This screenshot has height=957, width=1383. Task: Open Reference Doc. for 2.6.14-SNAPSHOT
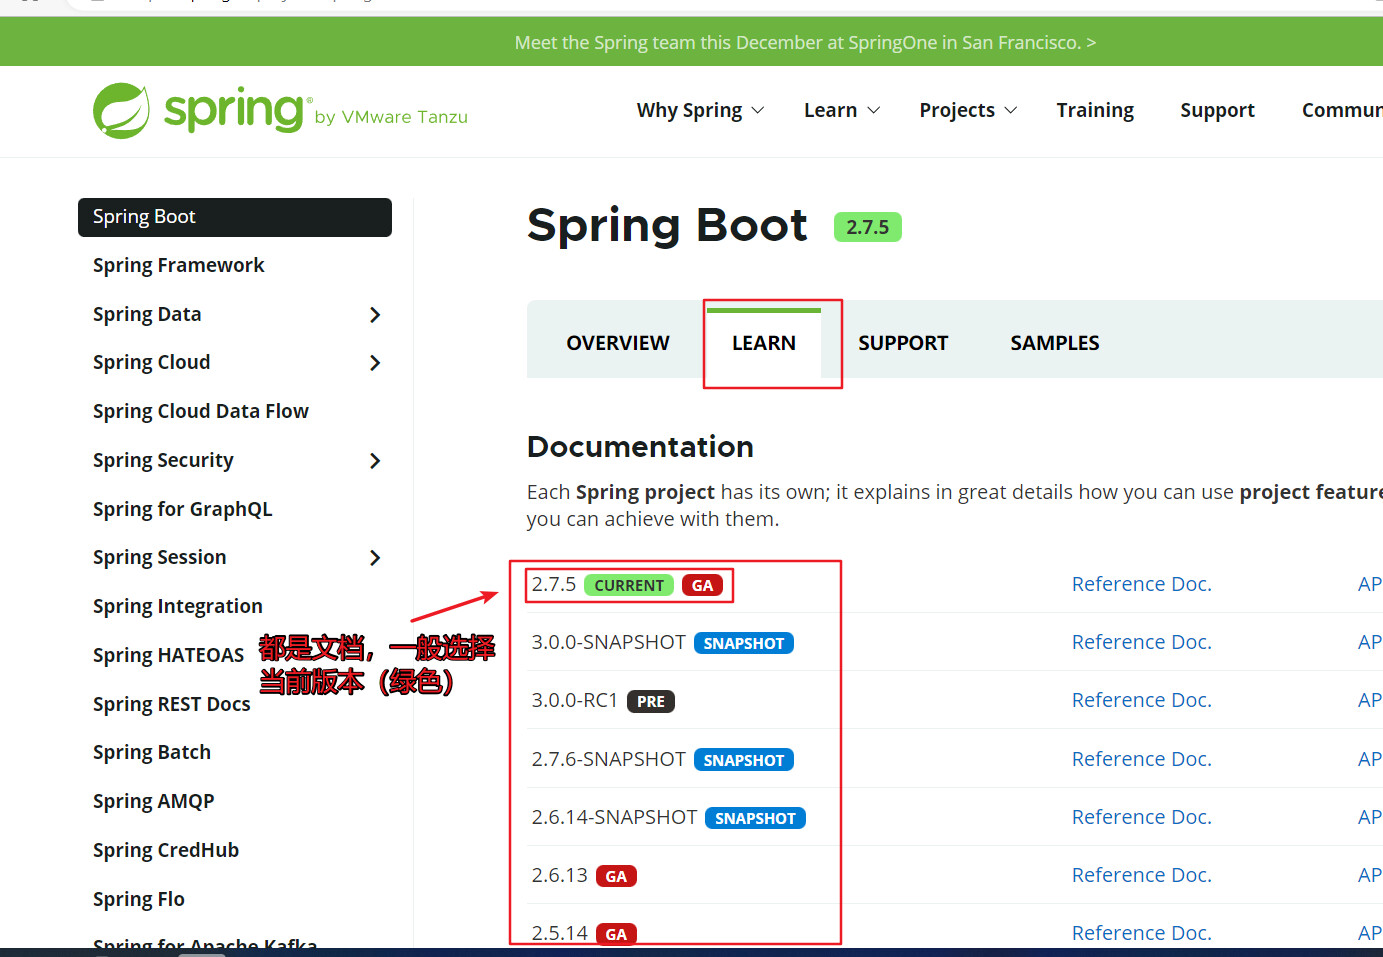click(1142, 817)
